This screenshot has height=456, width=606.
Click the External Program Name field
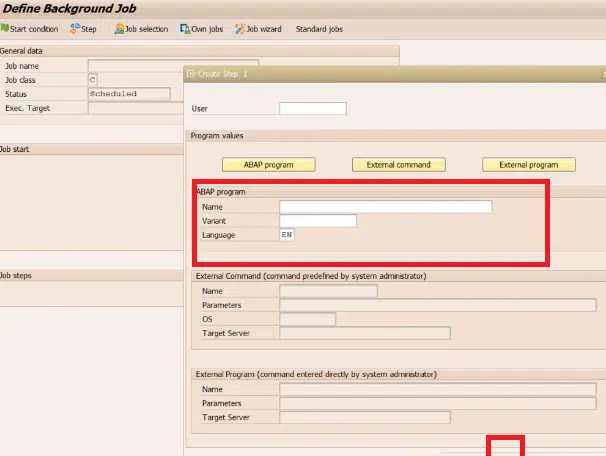coord(438,389)
